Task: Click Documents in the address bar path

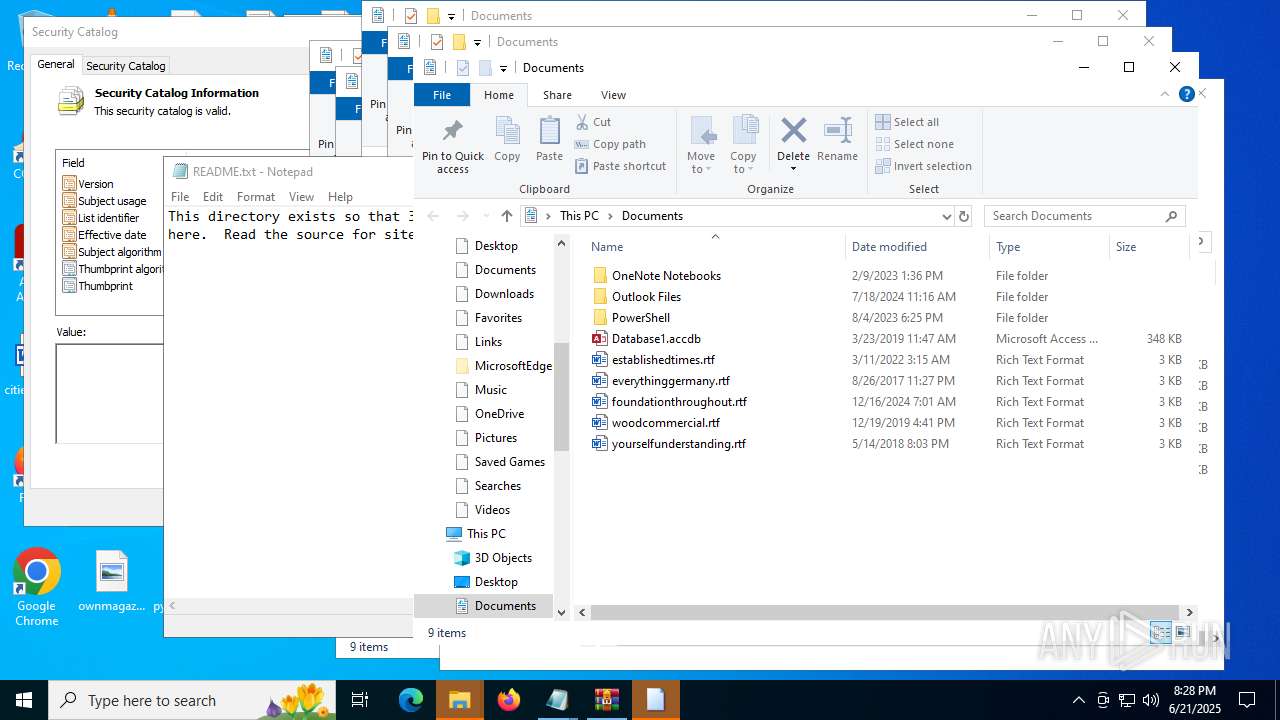Action: click(652, 216)
